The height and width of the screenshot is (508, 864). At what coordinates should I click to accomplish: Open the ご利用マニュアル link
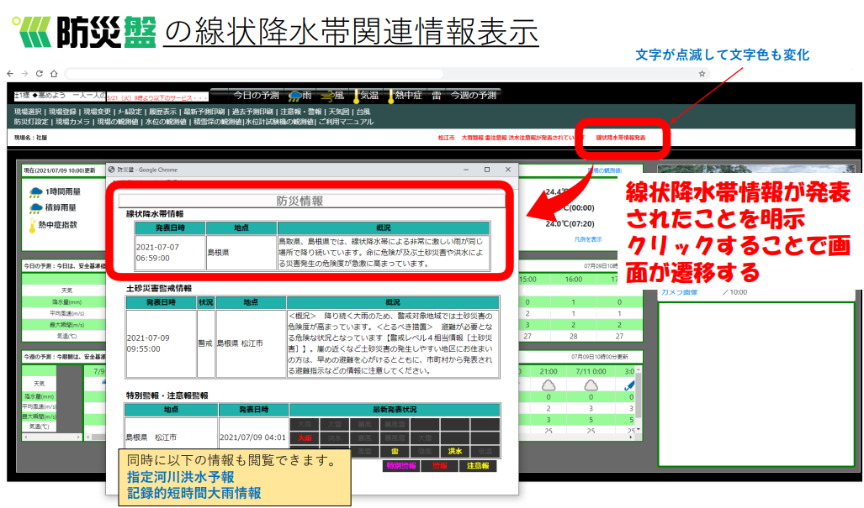pyautogui.click(x=346, y=122)
